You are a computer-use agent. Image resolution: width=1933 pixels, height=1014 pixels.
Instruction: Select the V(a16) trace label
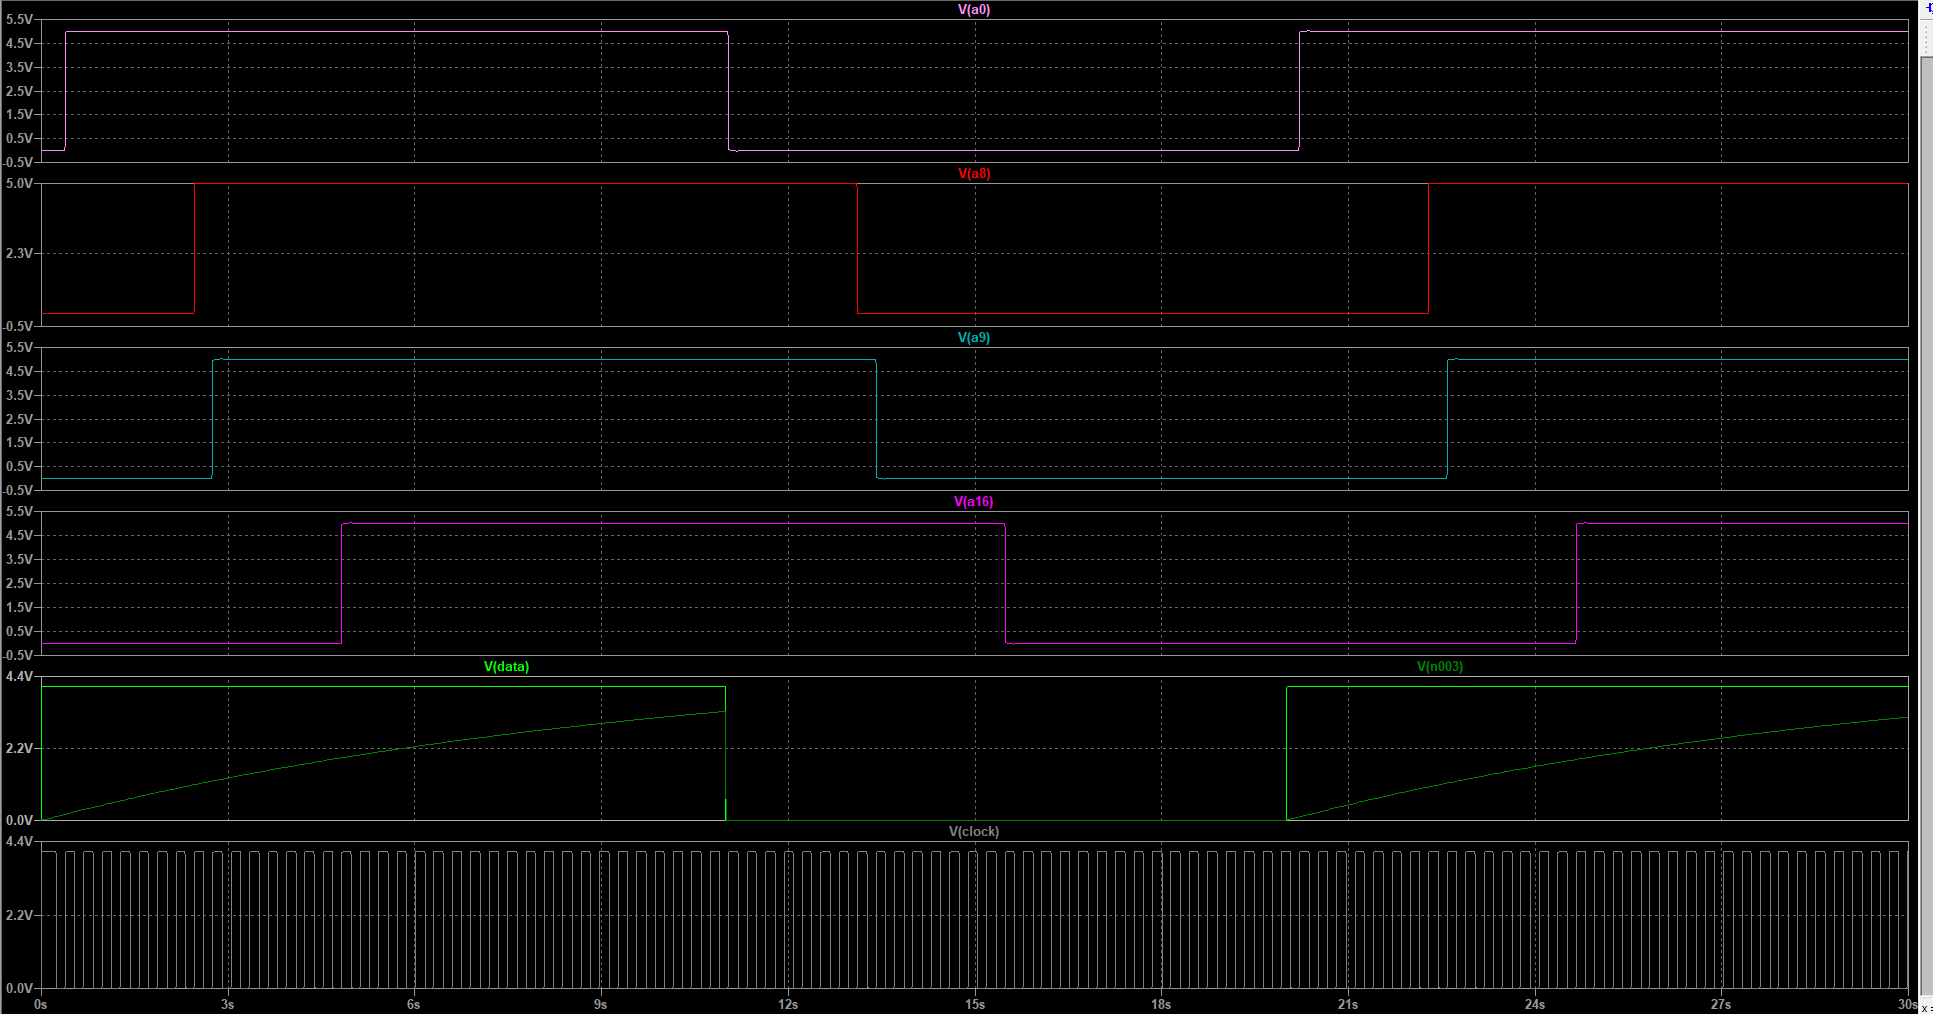tap(973, 501)
